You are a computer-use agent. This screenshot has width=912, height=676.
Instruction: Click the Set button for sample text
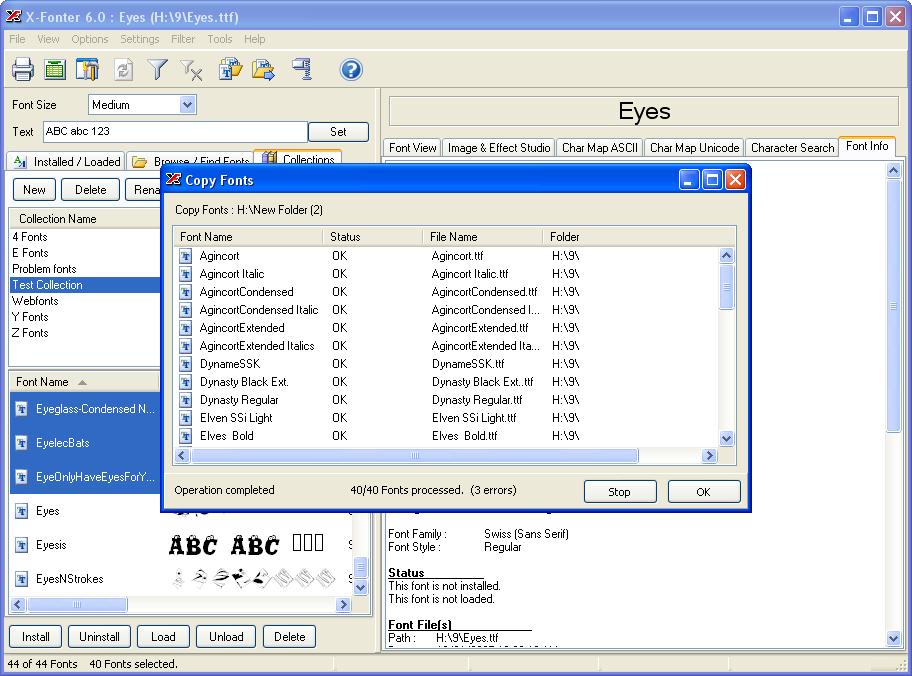pos(338,132)
